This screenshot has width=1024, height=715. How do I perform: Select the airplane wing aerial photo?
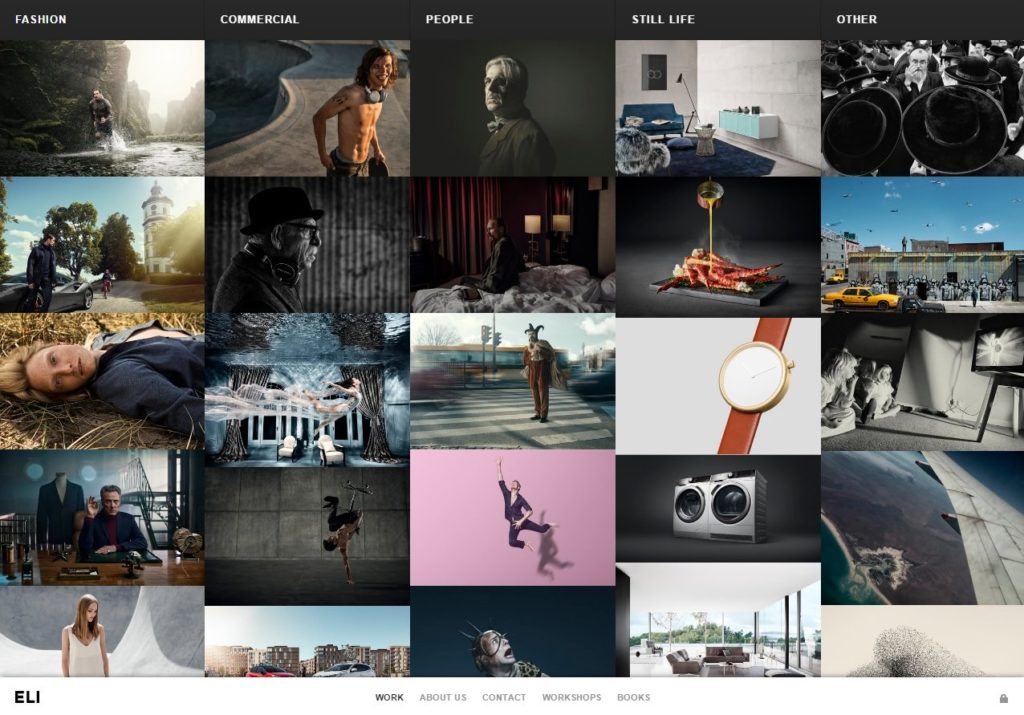[922, 527]
